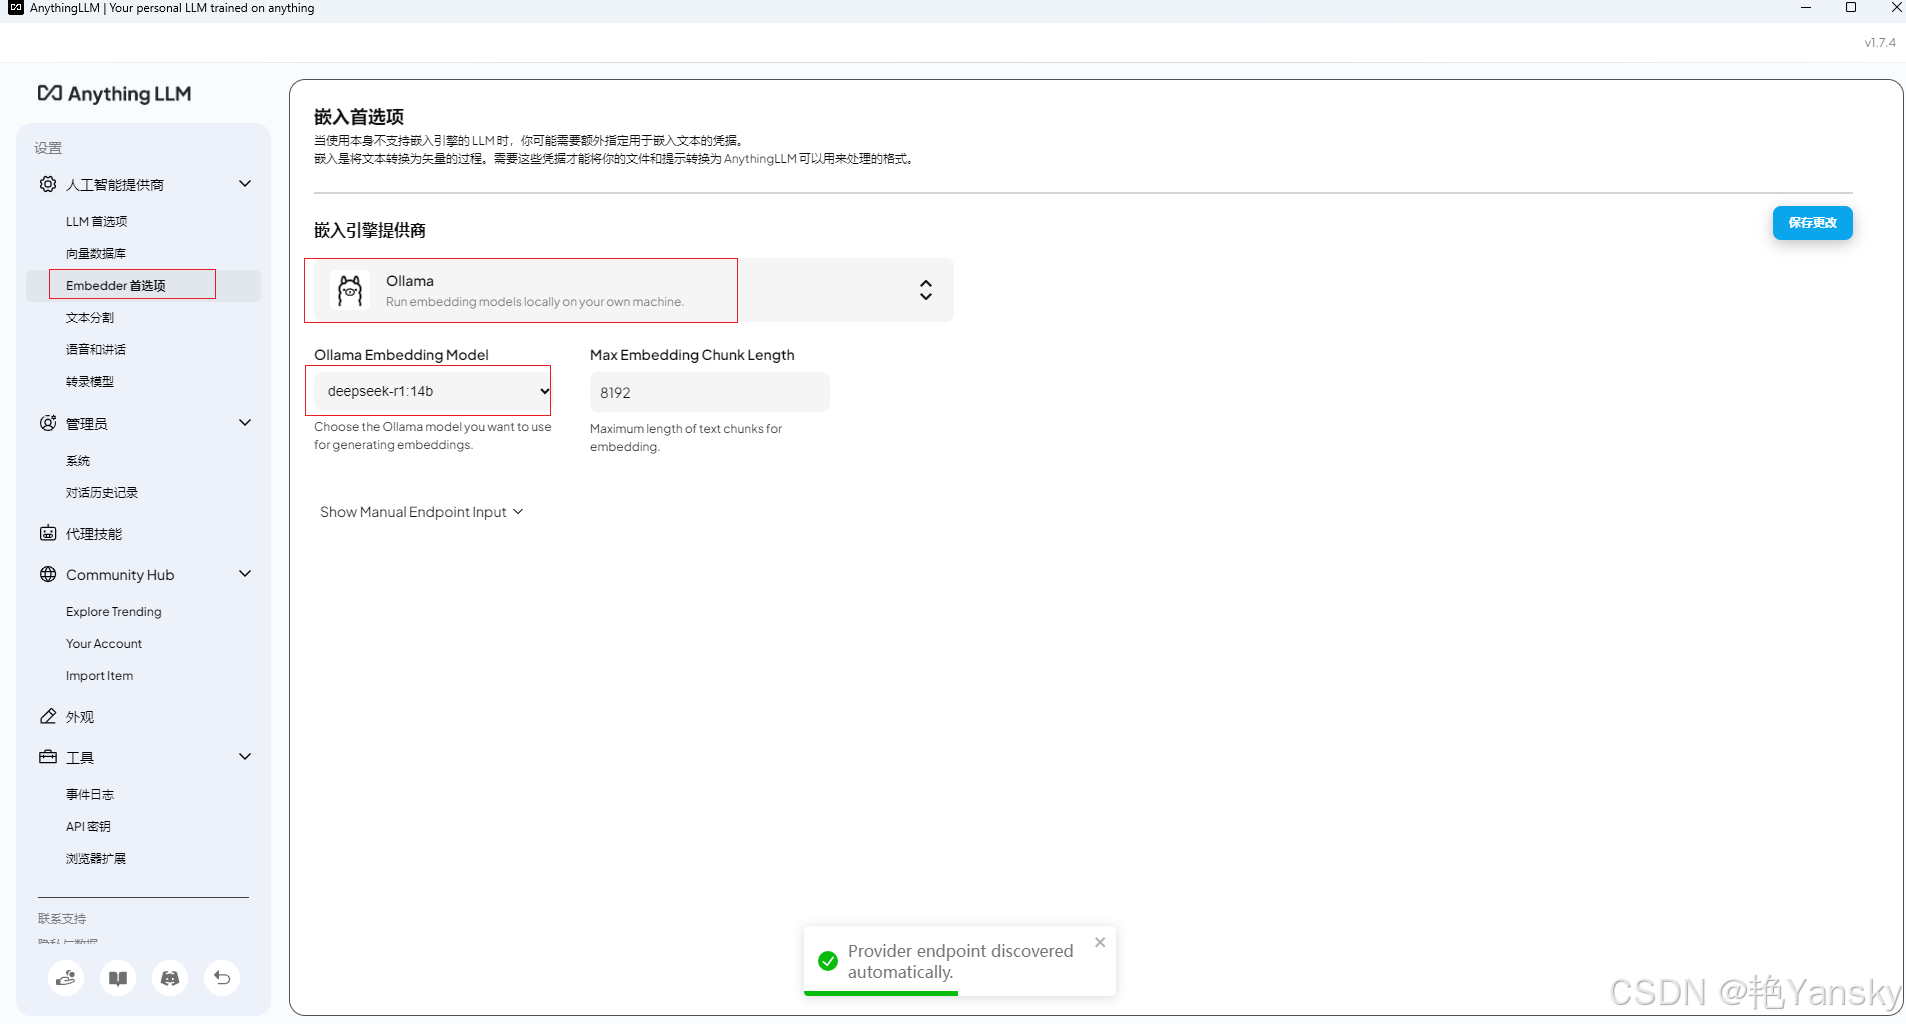This screenshot has height=1024, width=1906.
Task: Click the pen icon beside 外观
Action: click(x=48, y=716)
